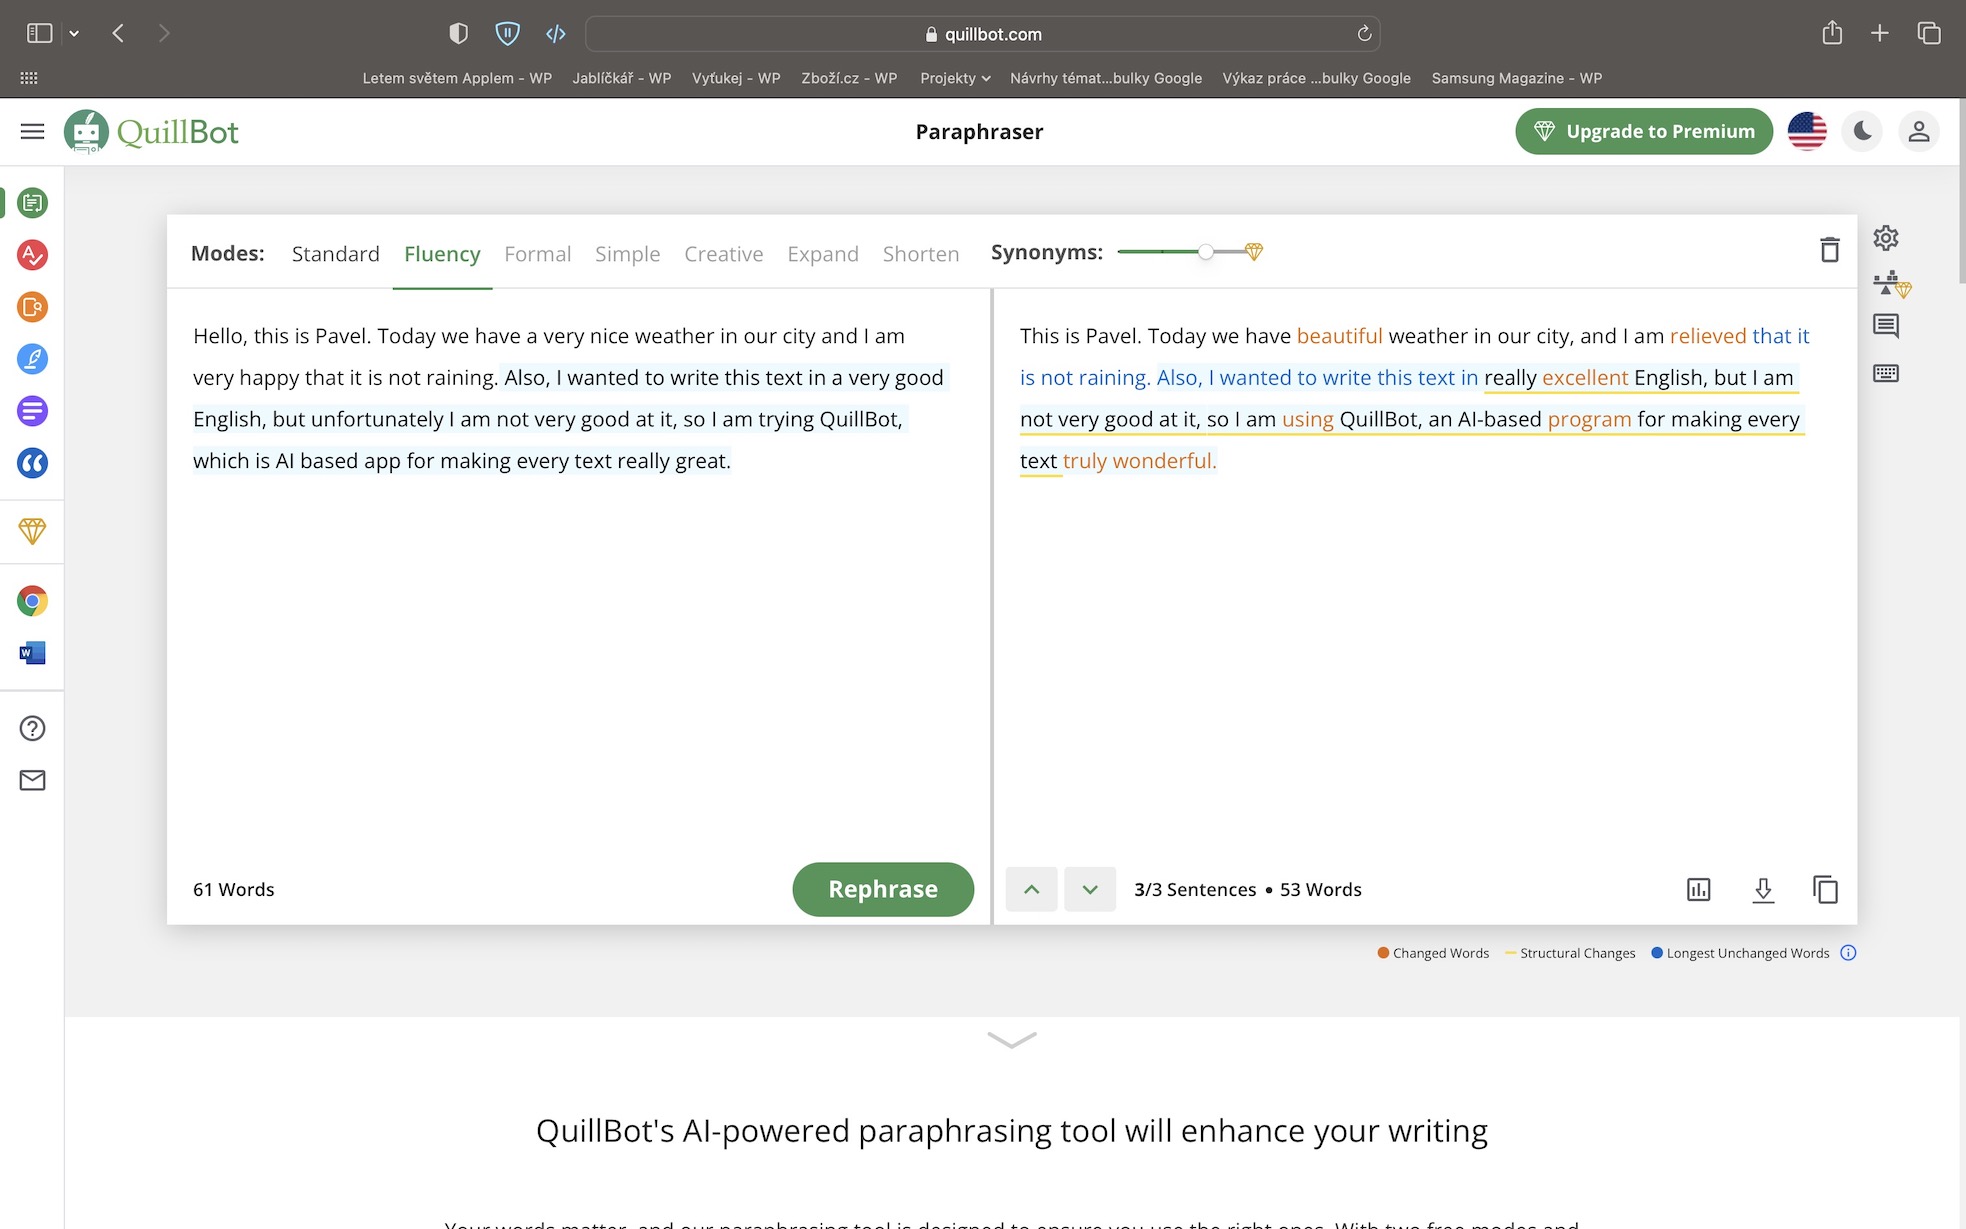This screenshot has height=1229, width=1966.
Task: Open the Grammar Checker sidebar icon
Action: click(32, 255)
